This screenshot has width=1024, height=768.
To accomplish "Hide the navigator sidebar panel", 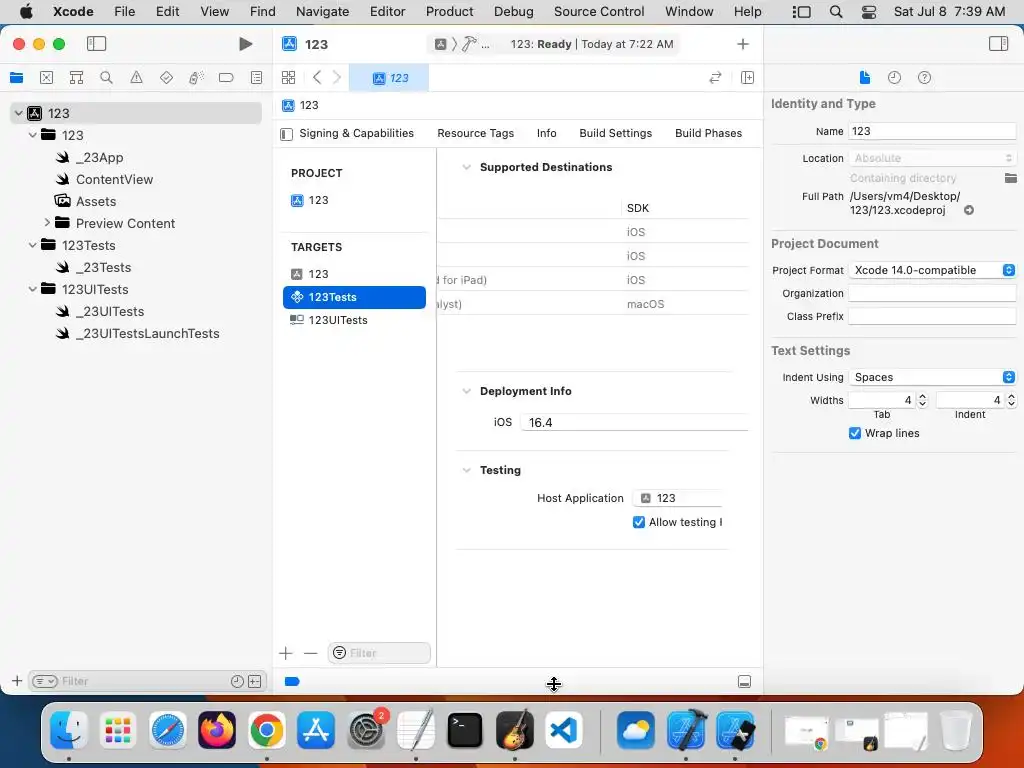I will (96, 44).
